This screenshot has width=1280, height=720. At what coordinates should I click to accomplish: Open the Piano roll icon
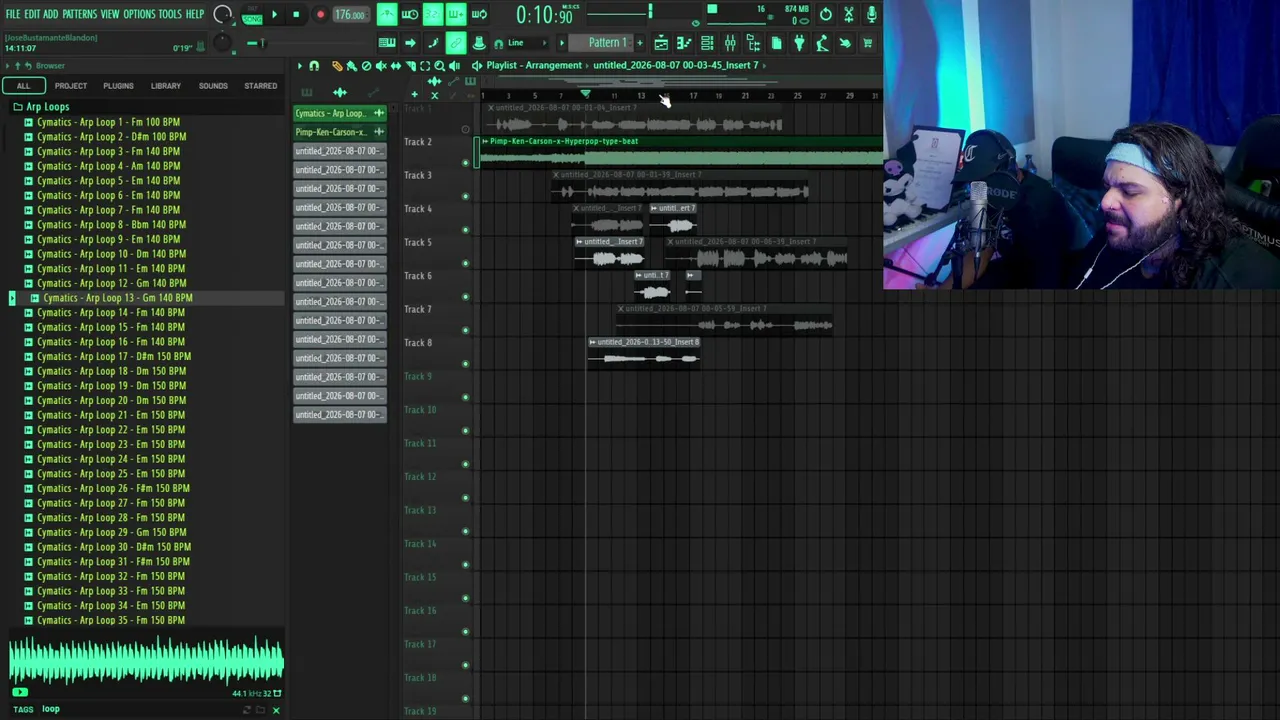[684, 43]
